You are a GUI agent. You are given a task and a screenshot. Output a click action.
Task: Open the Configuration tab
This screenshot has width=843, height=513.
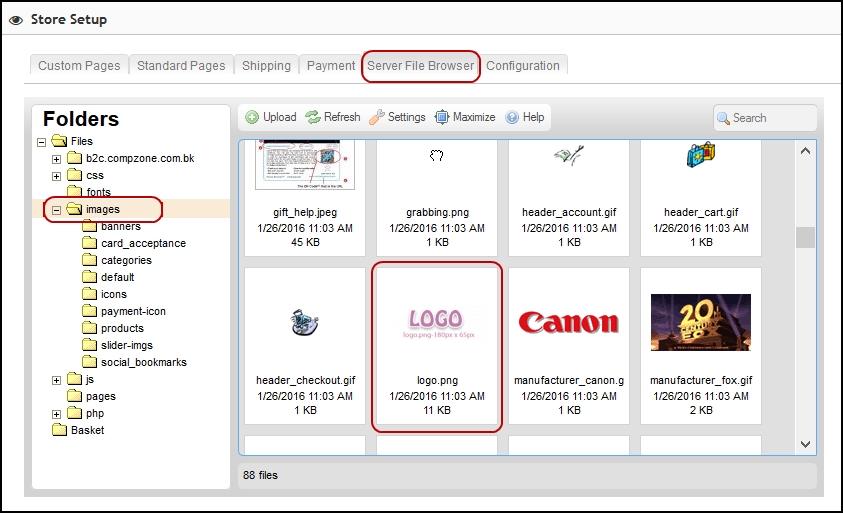click(x=523, y=65)
